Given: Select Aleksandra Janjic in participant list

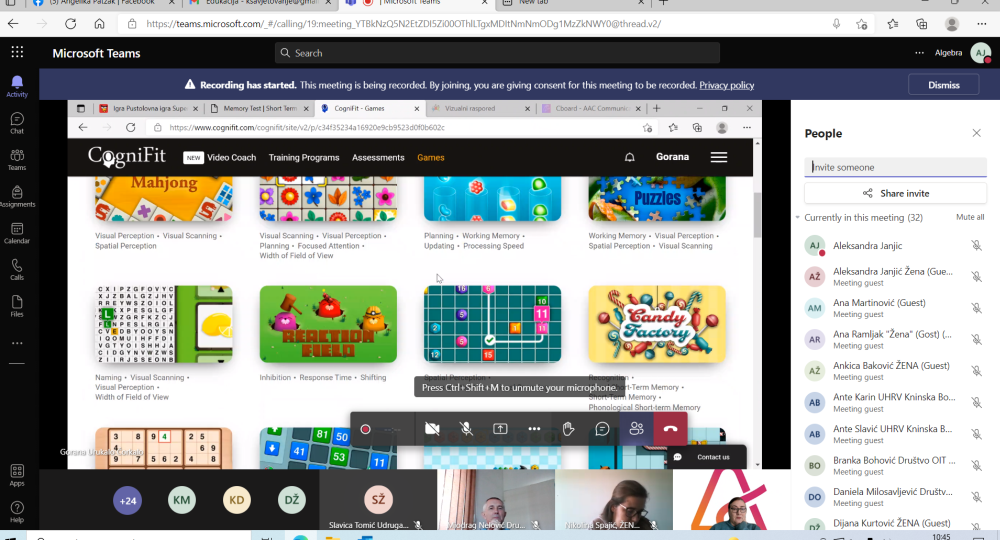Looking at the screenshot, I should (892, 245).
